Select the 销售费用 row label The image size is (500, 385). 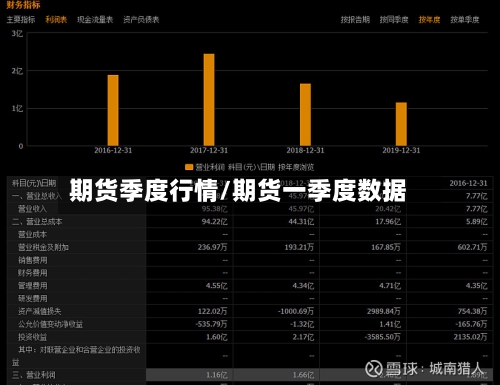coord(32,260)
